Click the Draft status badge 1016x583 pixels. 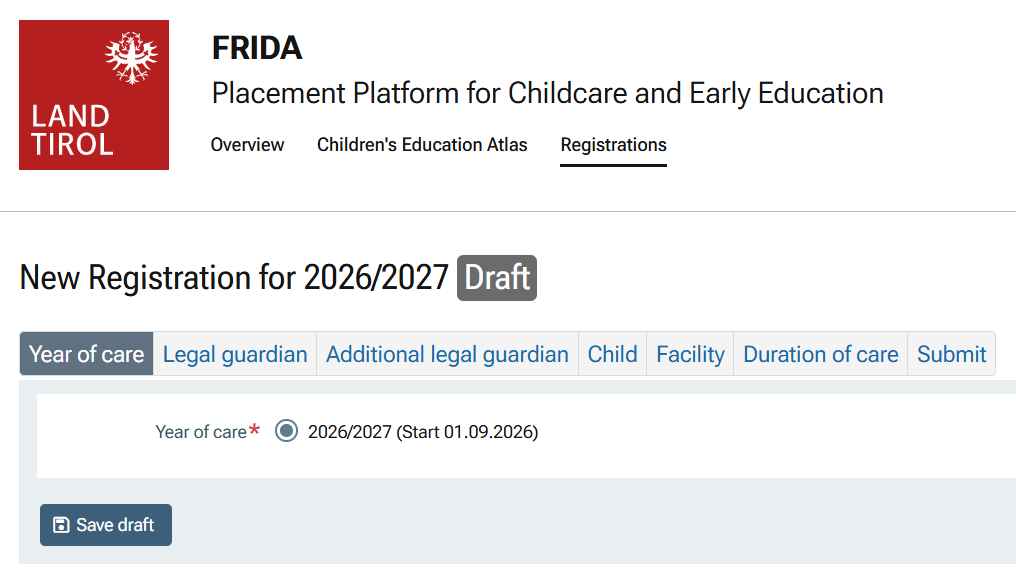497,278
